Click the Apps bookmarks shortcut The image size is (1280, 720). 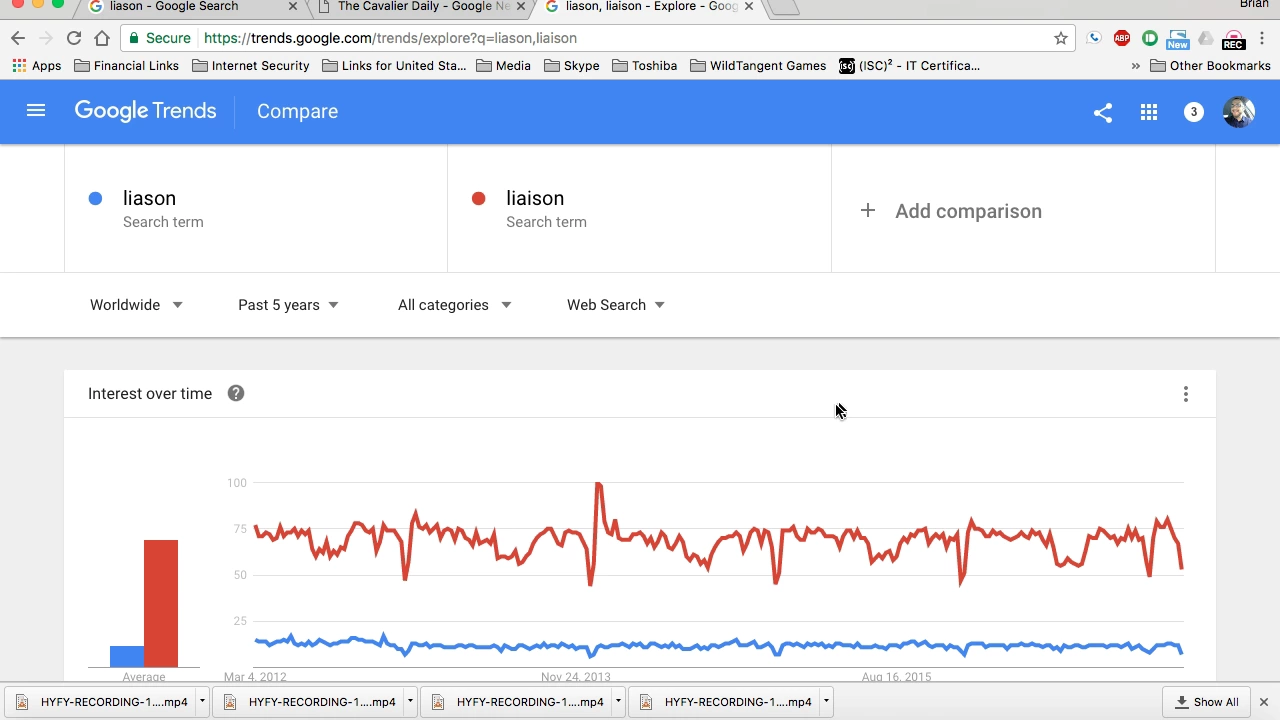tap(37, 66)
